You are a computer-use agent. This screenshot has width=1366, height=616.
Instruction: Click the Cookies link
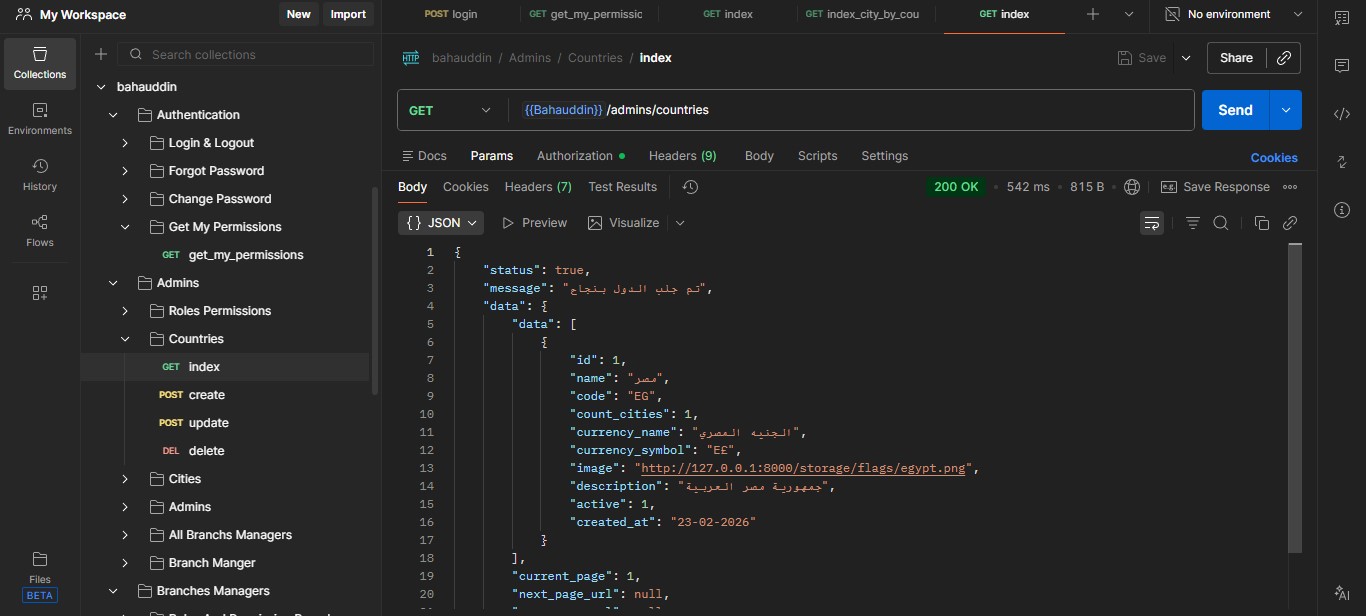(x=1273, y=158)
